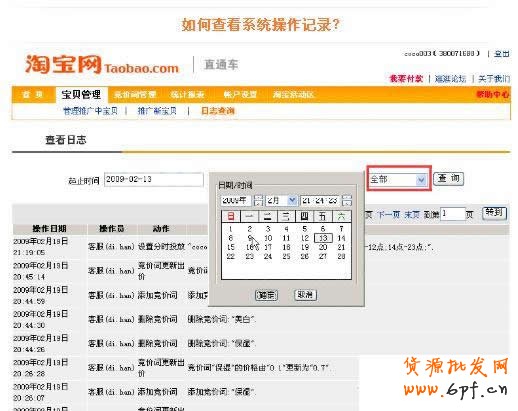The image size is (518, 411).
Task: Click the time field showing 21:24:23
Action: (x=321, y=200)
